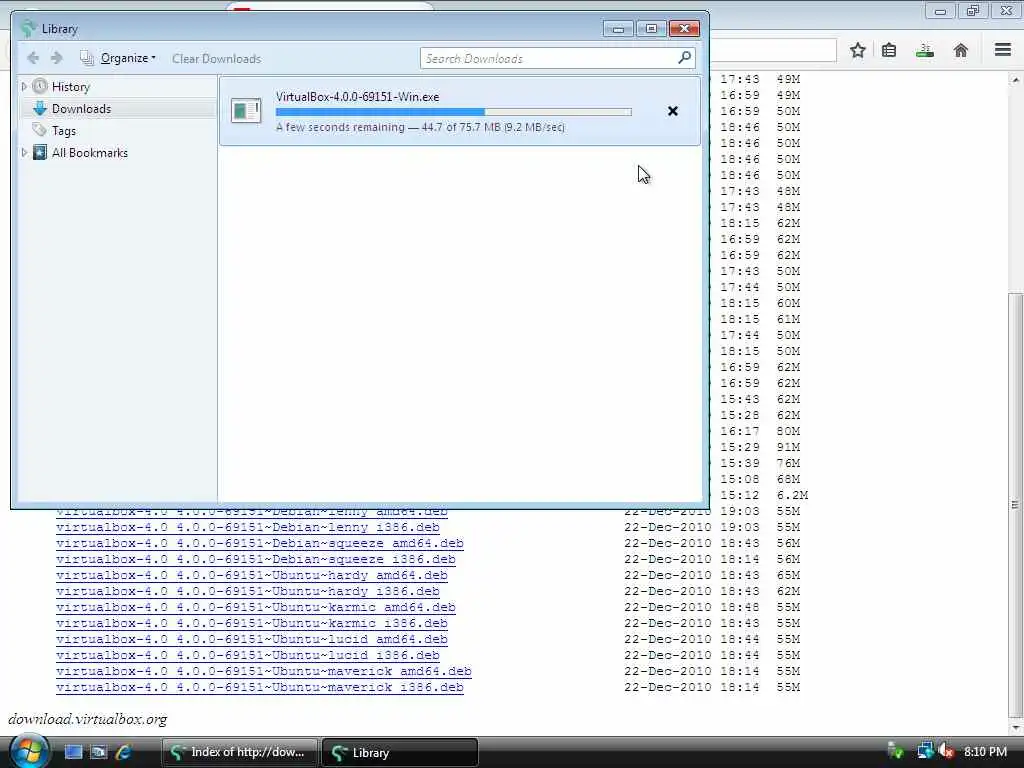This screenshot has height=768, width=1024.
Task: Go to browser home page
Action: click(x=961, y=50)
